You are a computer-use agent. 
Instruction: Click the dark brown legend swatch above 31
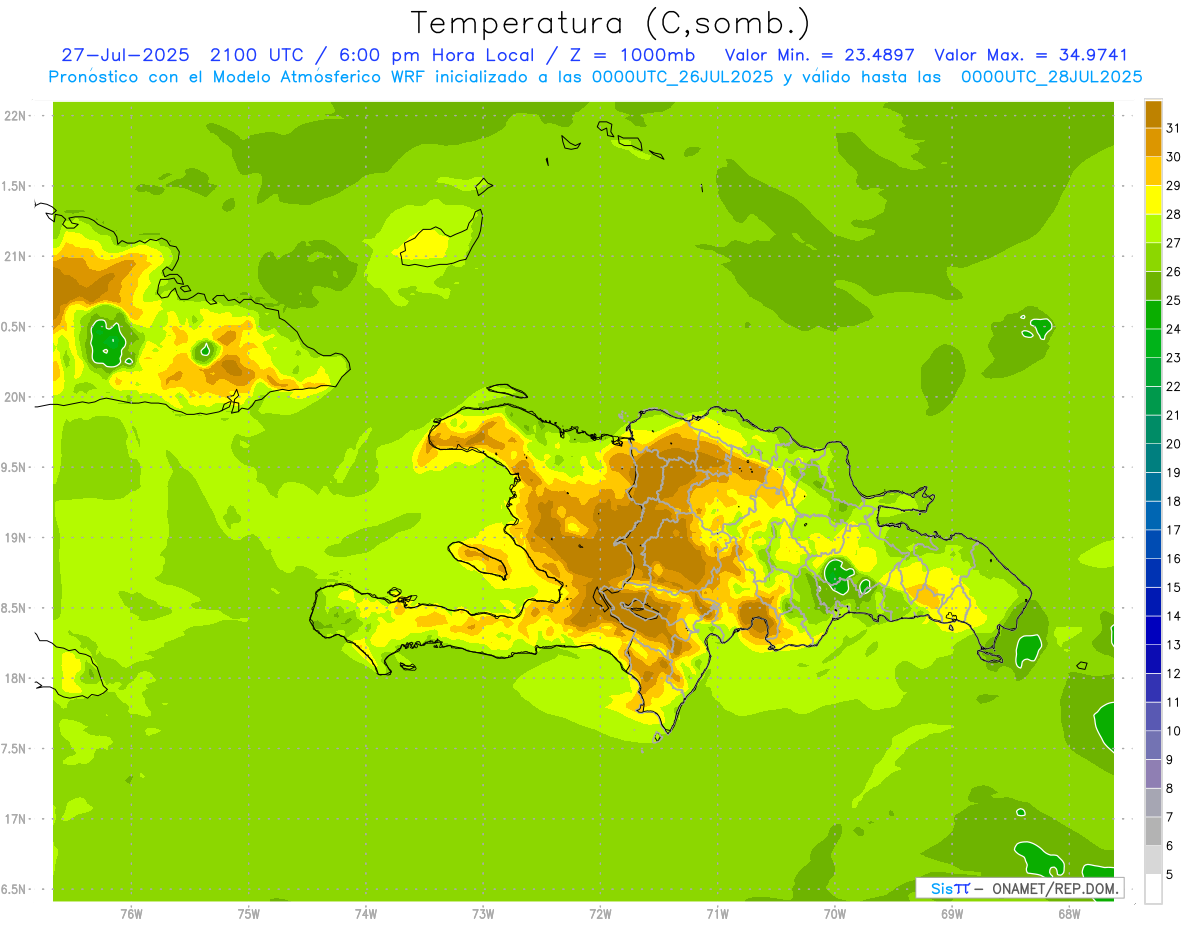[x=1153, y=115]
